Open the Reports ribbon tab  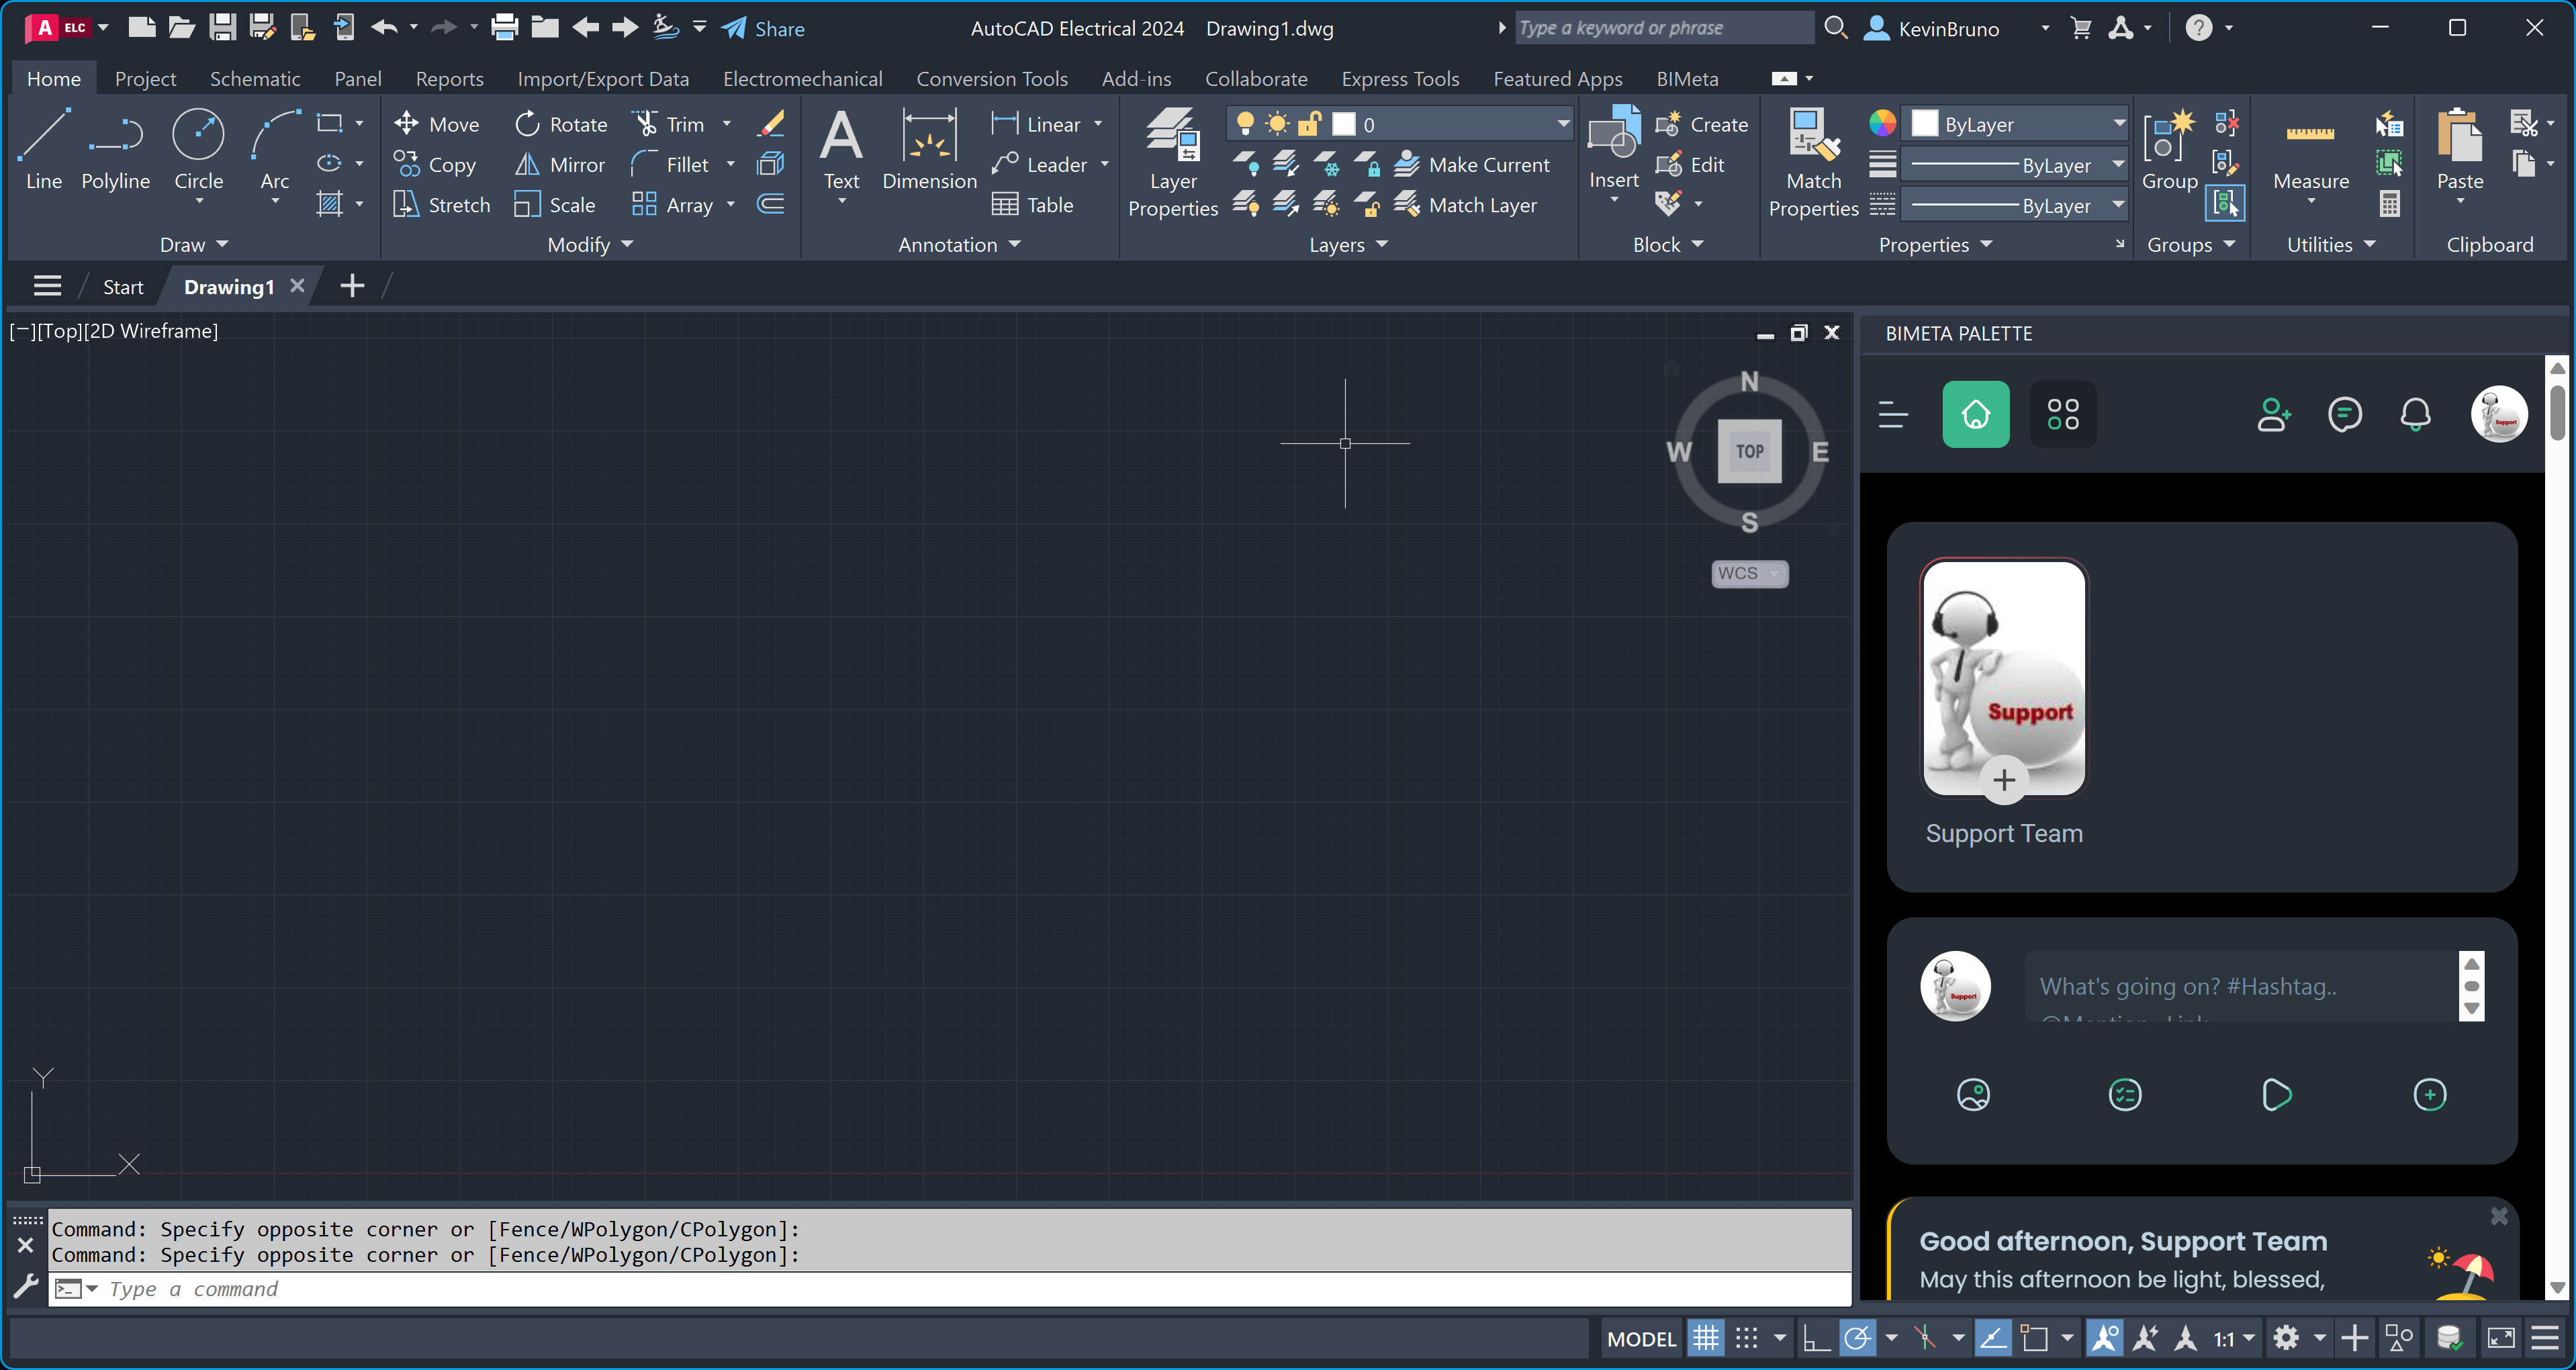click(x=449, y=78)
